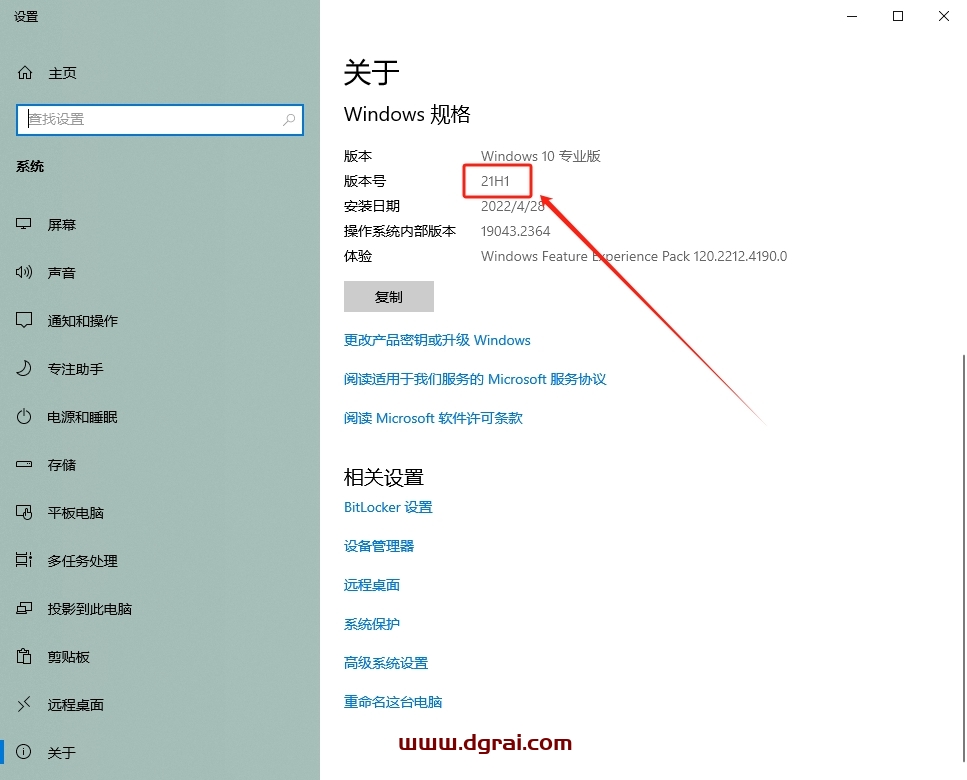Open BitLocker 设置 link

pyautogui.click(x=388, y=507)
